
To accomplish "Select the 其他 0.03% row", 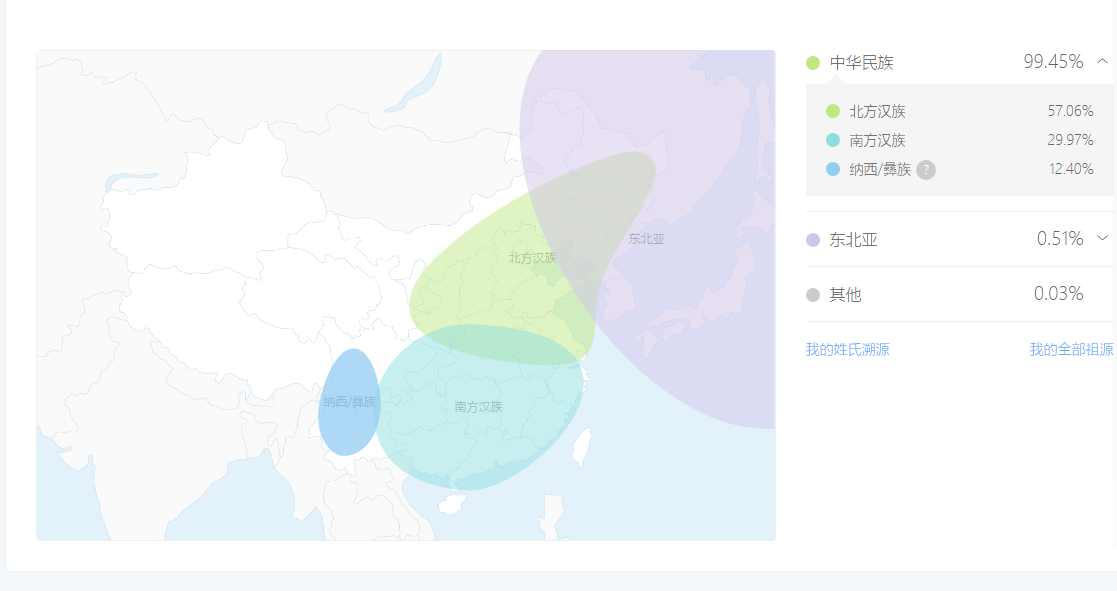I will point(960,294).
